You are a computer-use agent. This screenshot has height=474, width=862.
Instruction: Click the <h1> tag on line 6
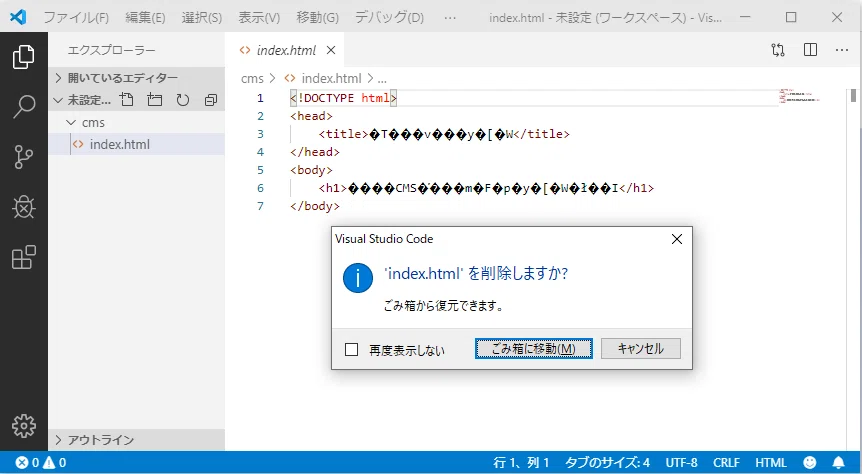tap(333, 188)
